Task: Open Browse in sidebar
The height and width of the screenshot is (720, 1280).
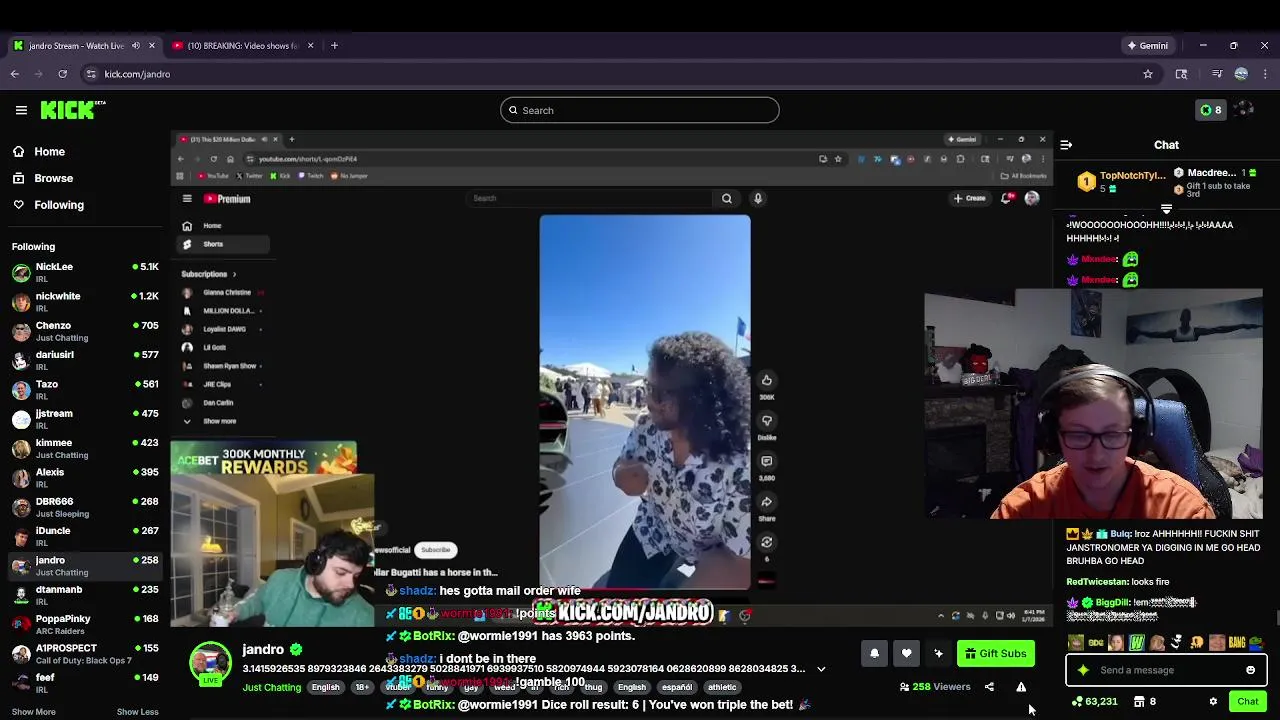Action: 42,178
